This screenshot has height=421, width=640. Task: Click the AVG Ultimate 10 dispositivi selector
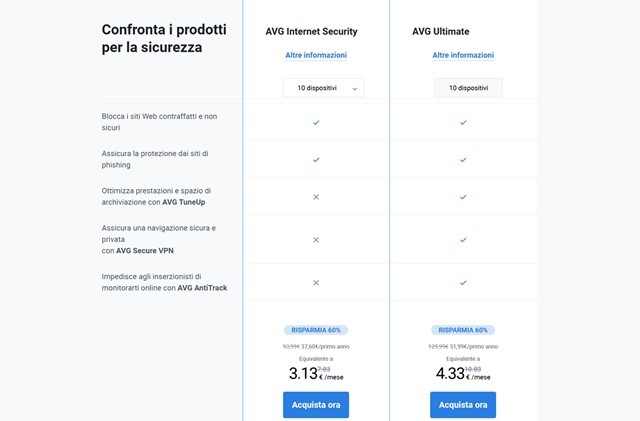[468, 88]
